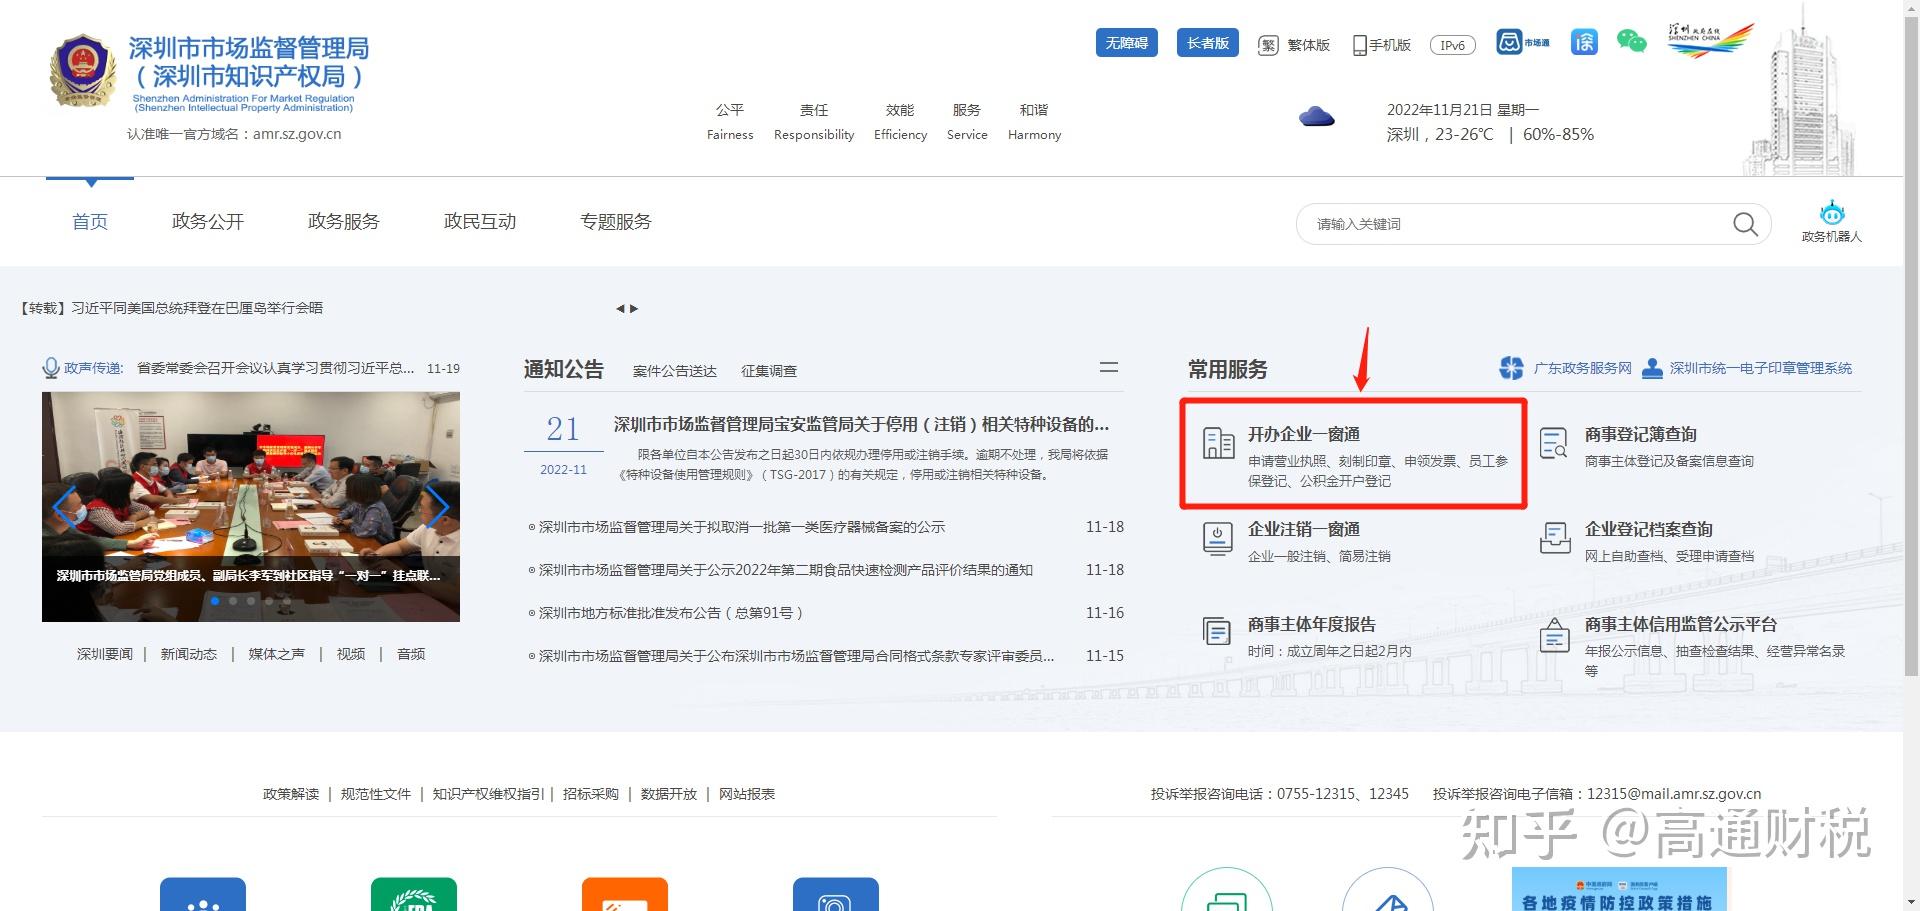Click the 政声传递 microphone icon
Screen dimensions: 1920x911
[x=51, y=368]
